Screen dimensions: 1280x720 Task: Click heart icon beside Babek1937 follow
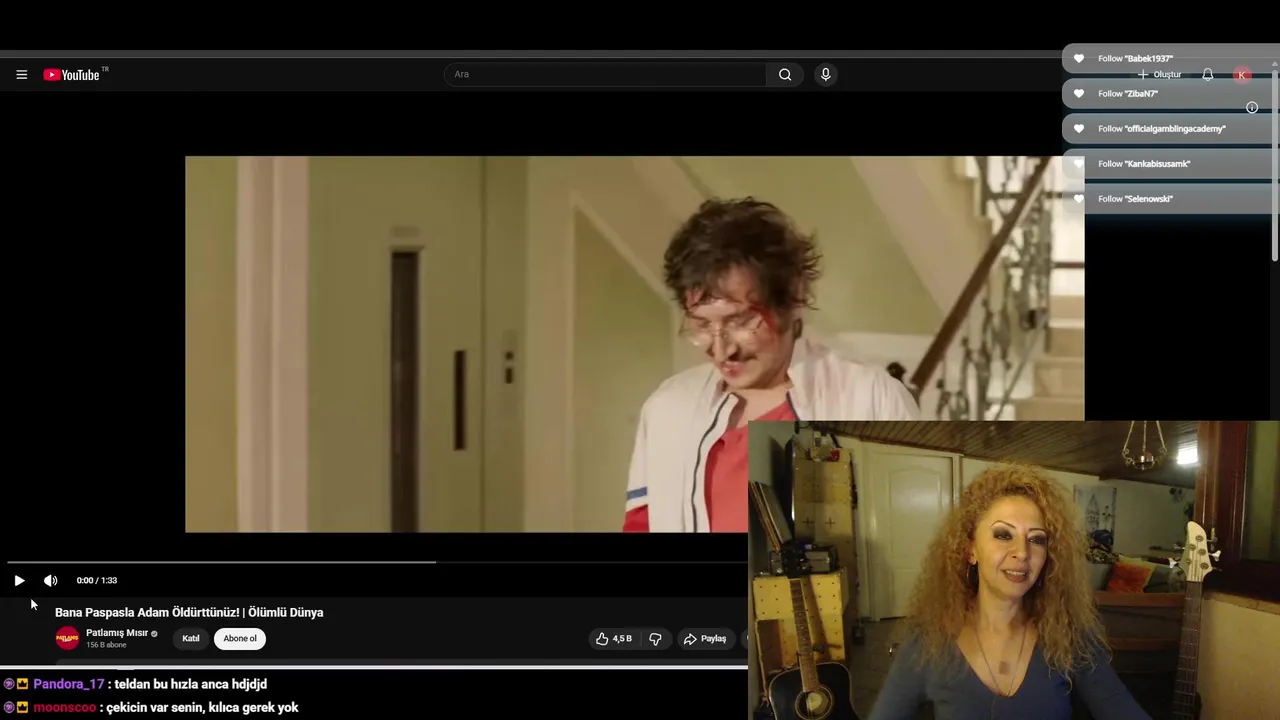1079,59
